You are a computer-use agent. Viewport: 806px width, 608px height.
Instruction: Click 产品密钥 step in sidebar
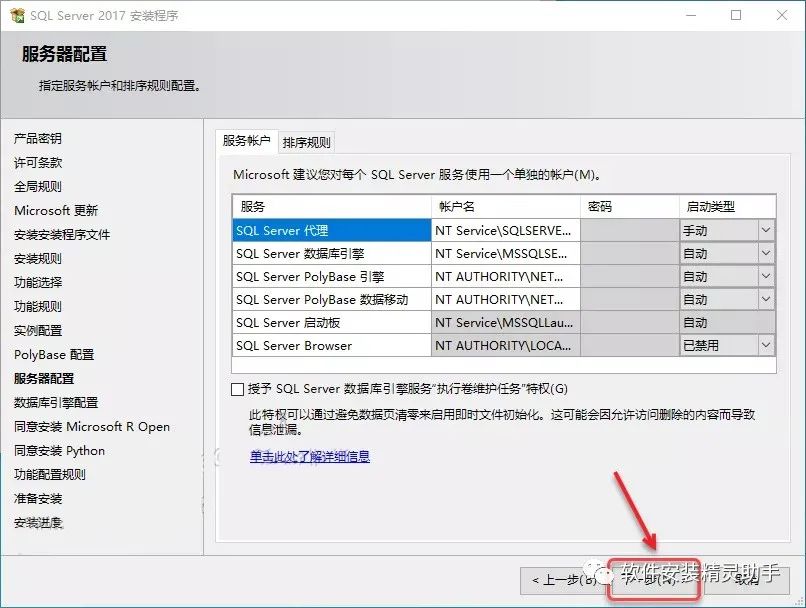click(x=38, y=138)
